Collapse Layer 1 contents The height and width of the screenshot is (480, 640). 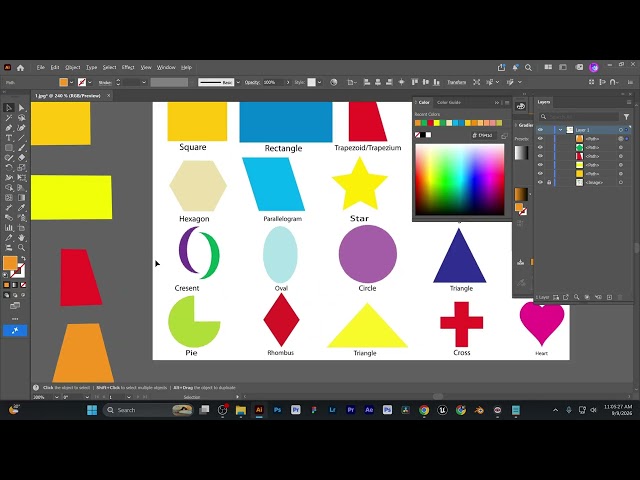(x=560, y=130)
